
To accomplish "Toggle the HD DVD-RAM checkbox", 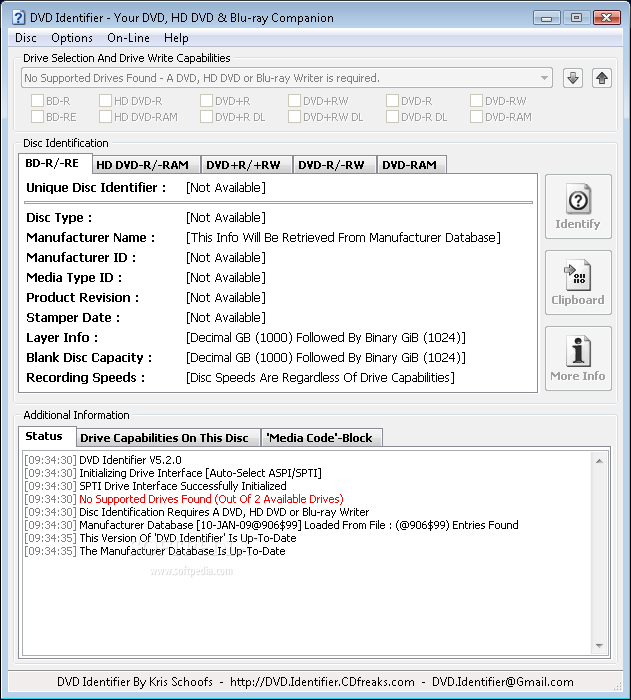I will pos(105,117).
